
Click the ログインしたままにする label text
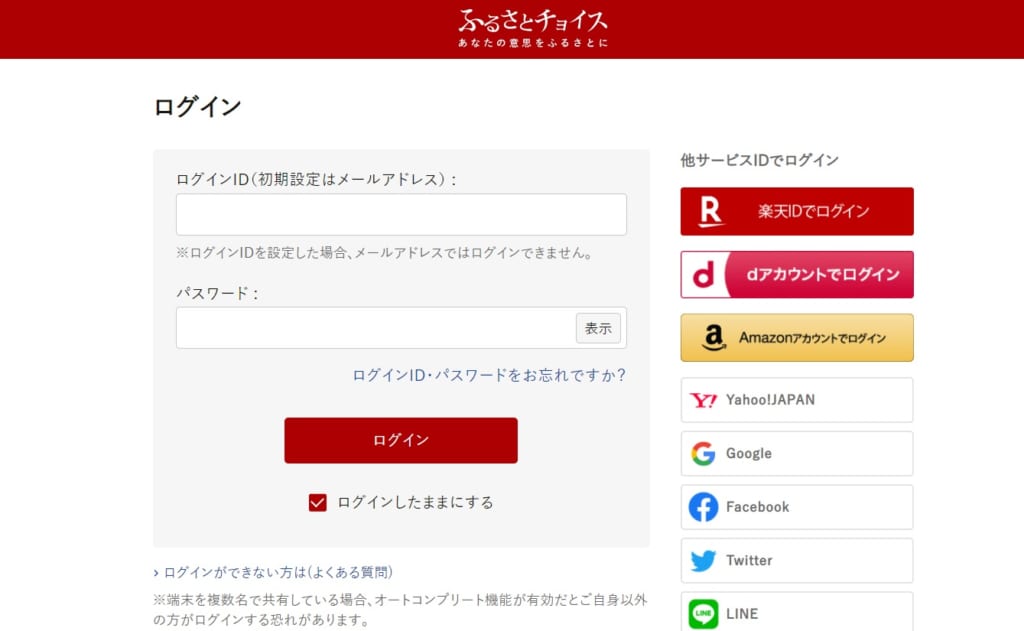[x=415, y=502]
